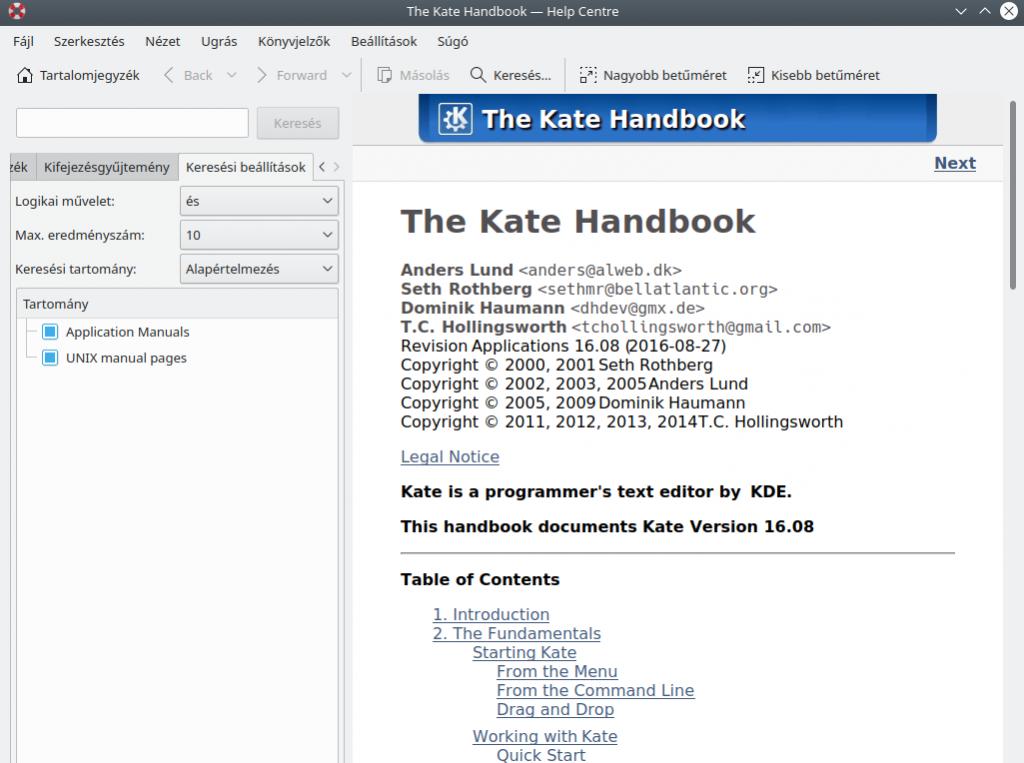1024x763 pixels.
Task: Decrease font with Kisebb betűméret icon
Action: pos(756,75)
